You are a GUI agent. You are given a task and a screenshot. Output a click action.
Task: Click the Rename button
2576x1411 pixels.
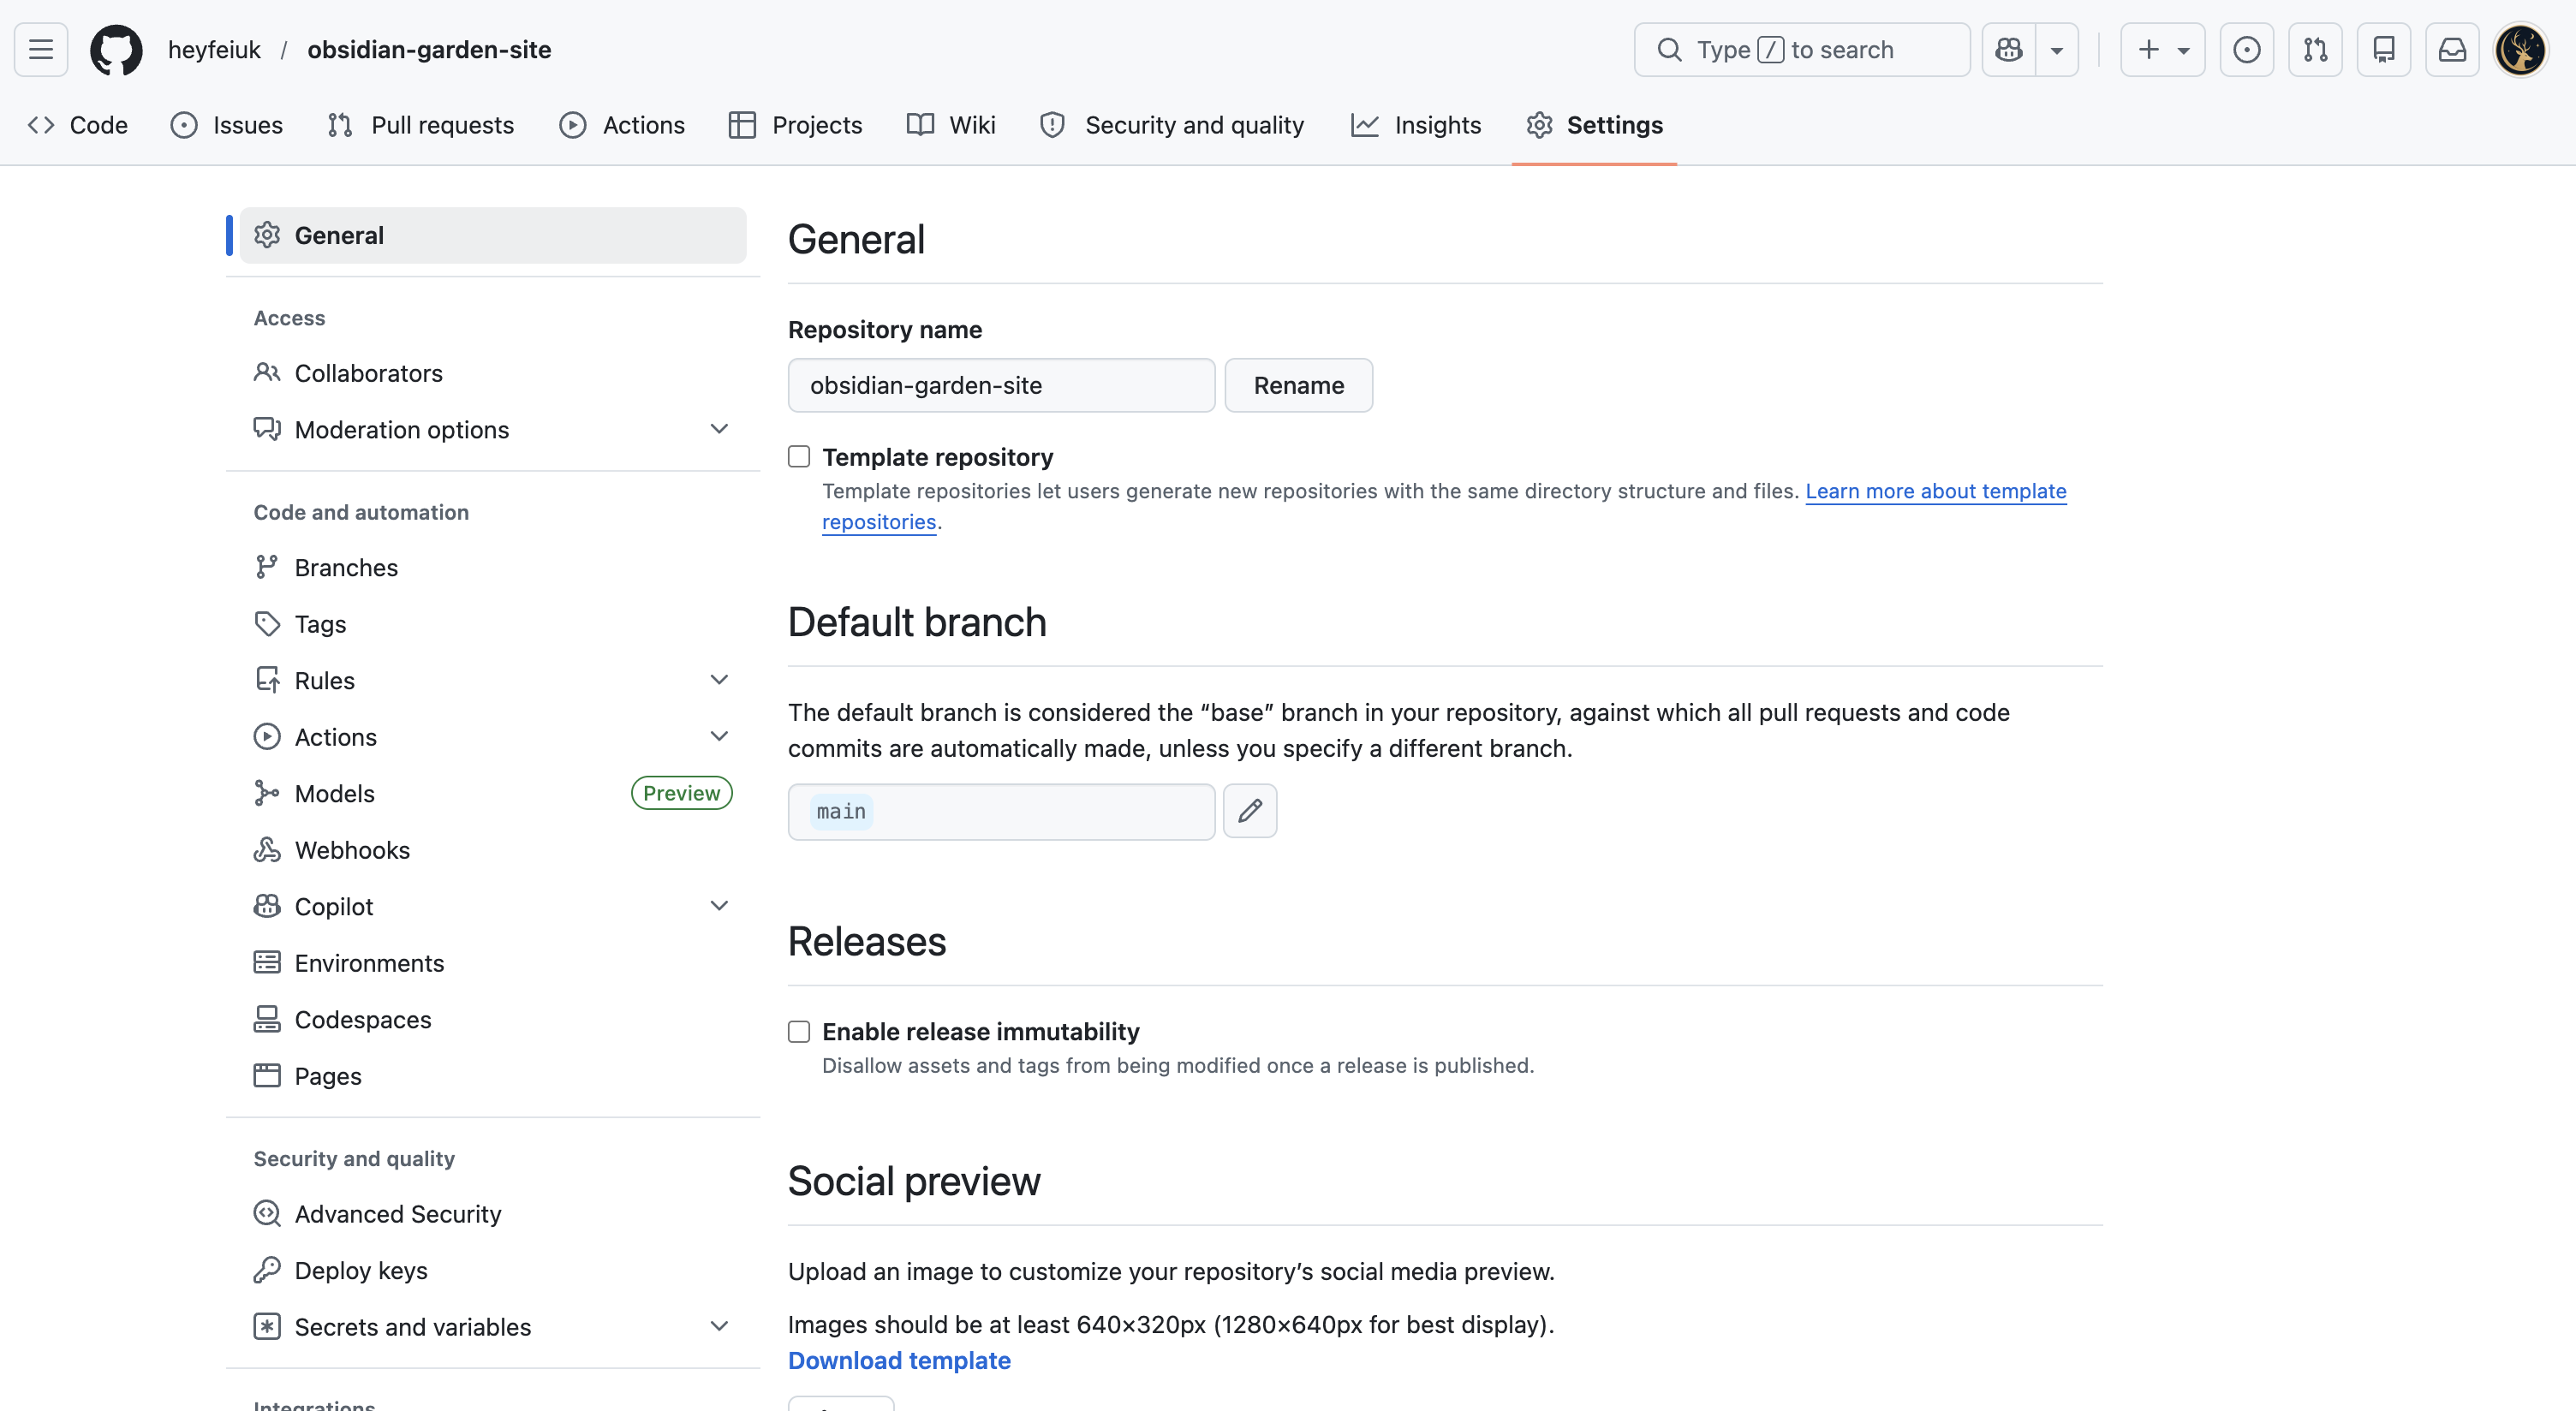(1298, 385)
